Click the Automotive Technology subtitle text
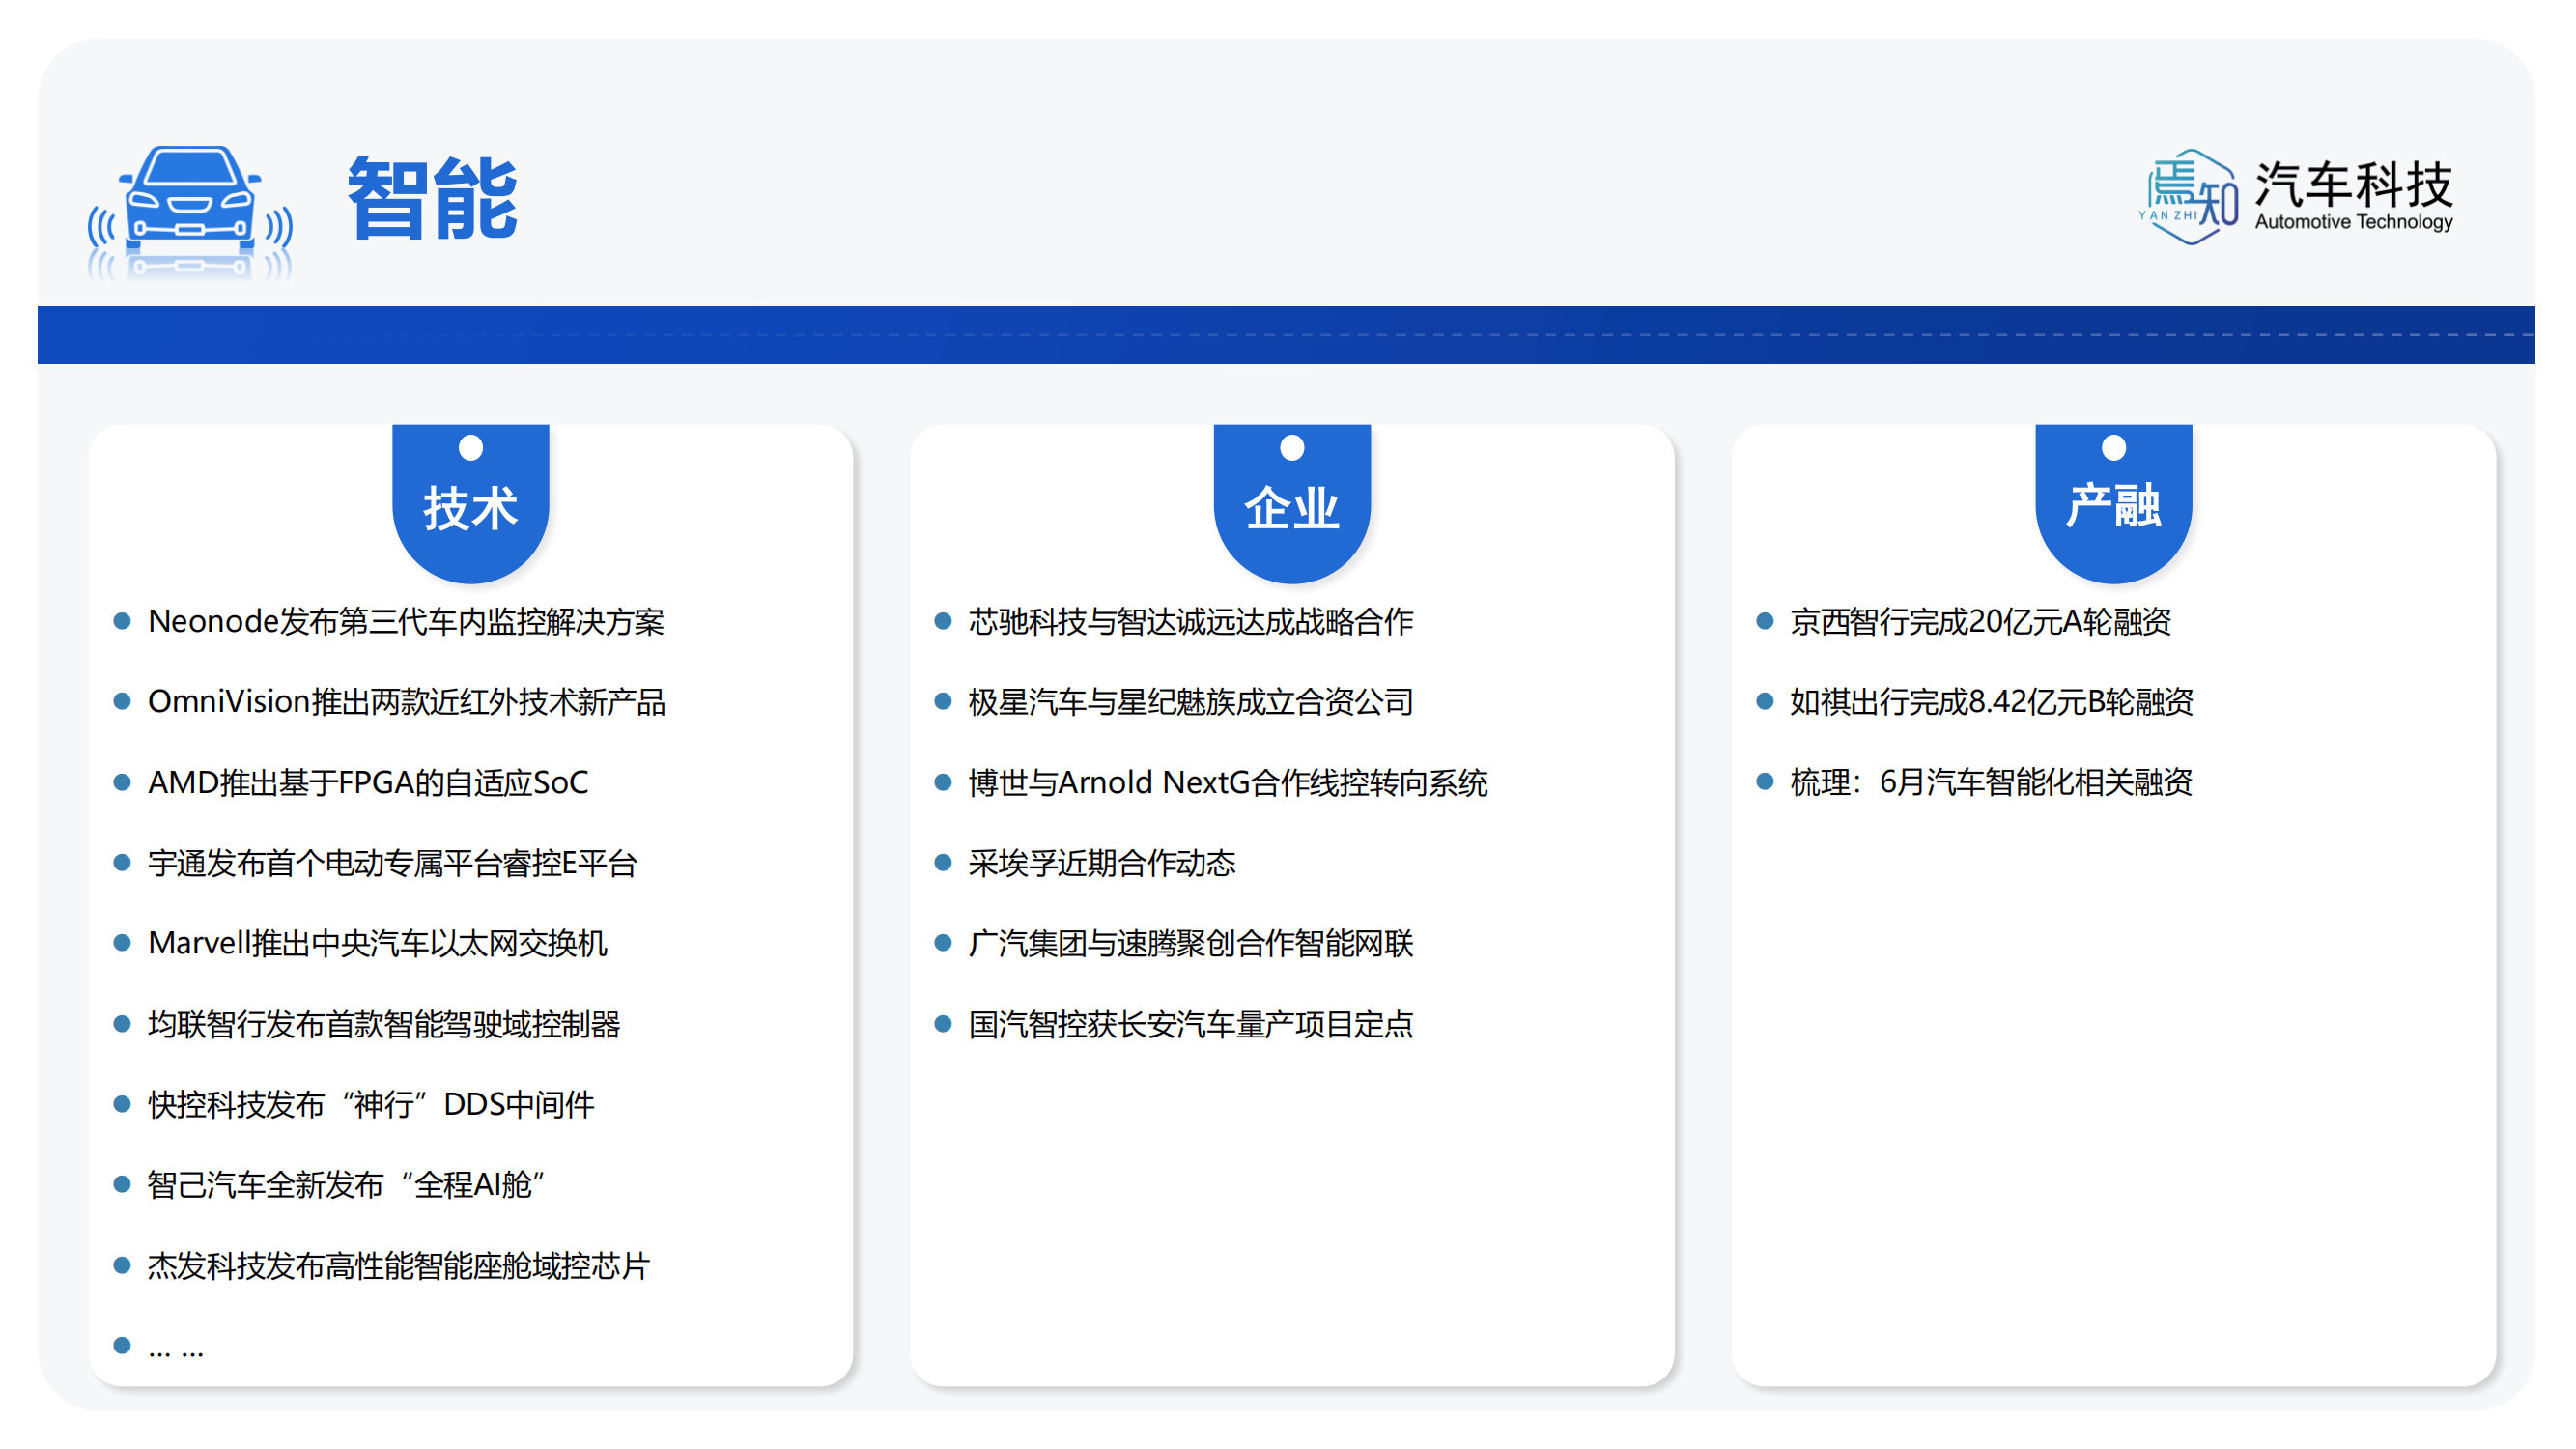 (2353, 222)
